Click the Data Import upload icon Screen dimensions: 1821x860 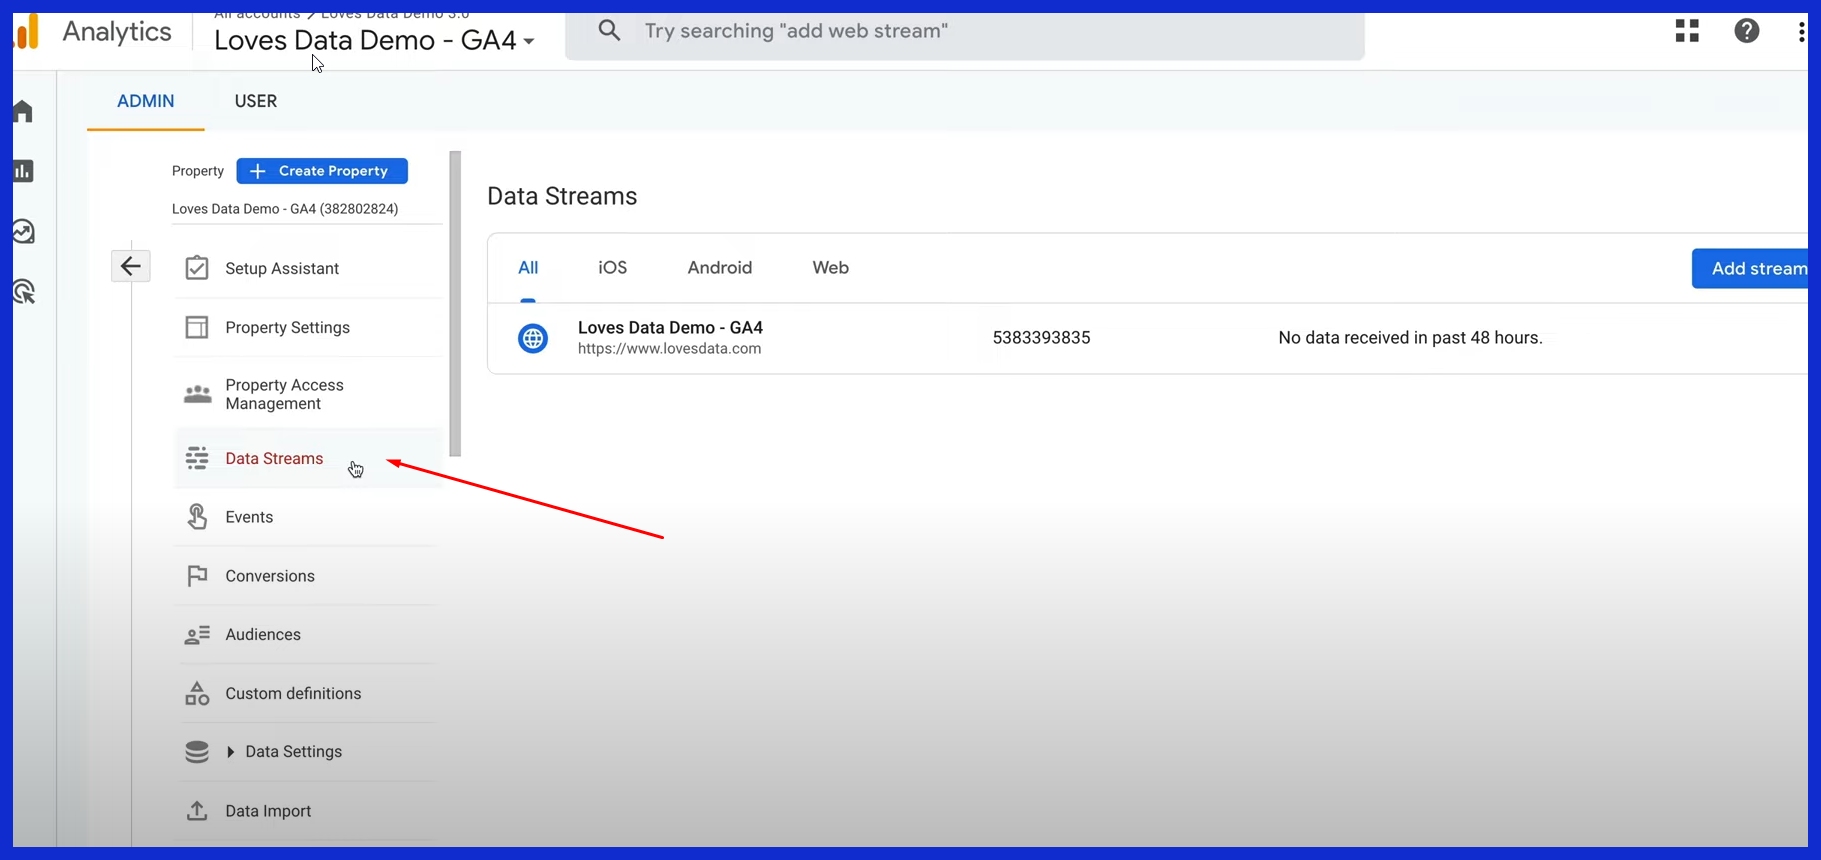(197, 811)
